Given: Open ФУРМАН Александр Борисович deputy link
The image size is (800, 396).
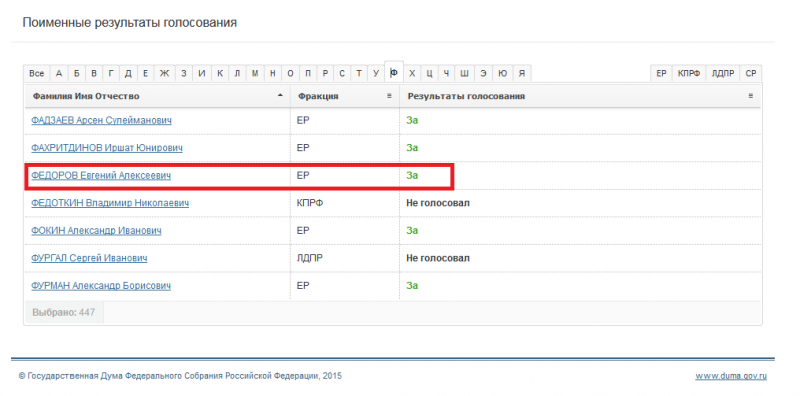Looking at the screenshot, I should pos(101,286).
